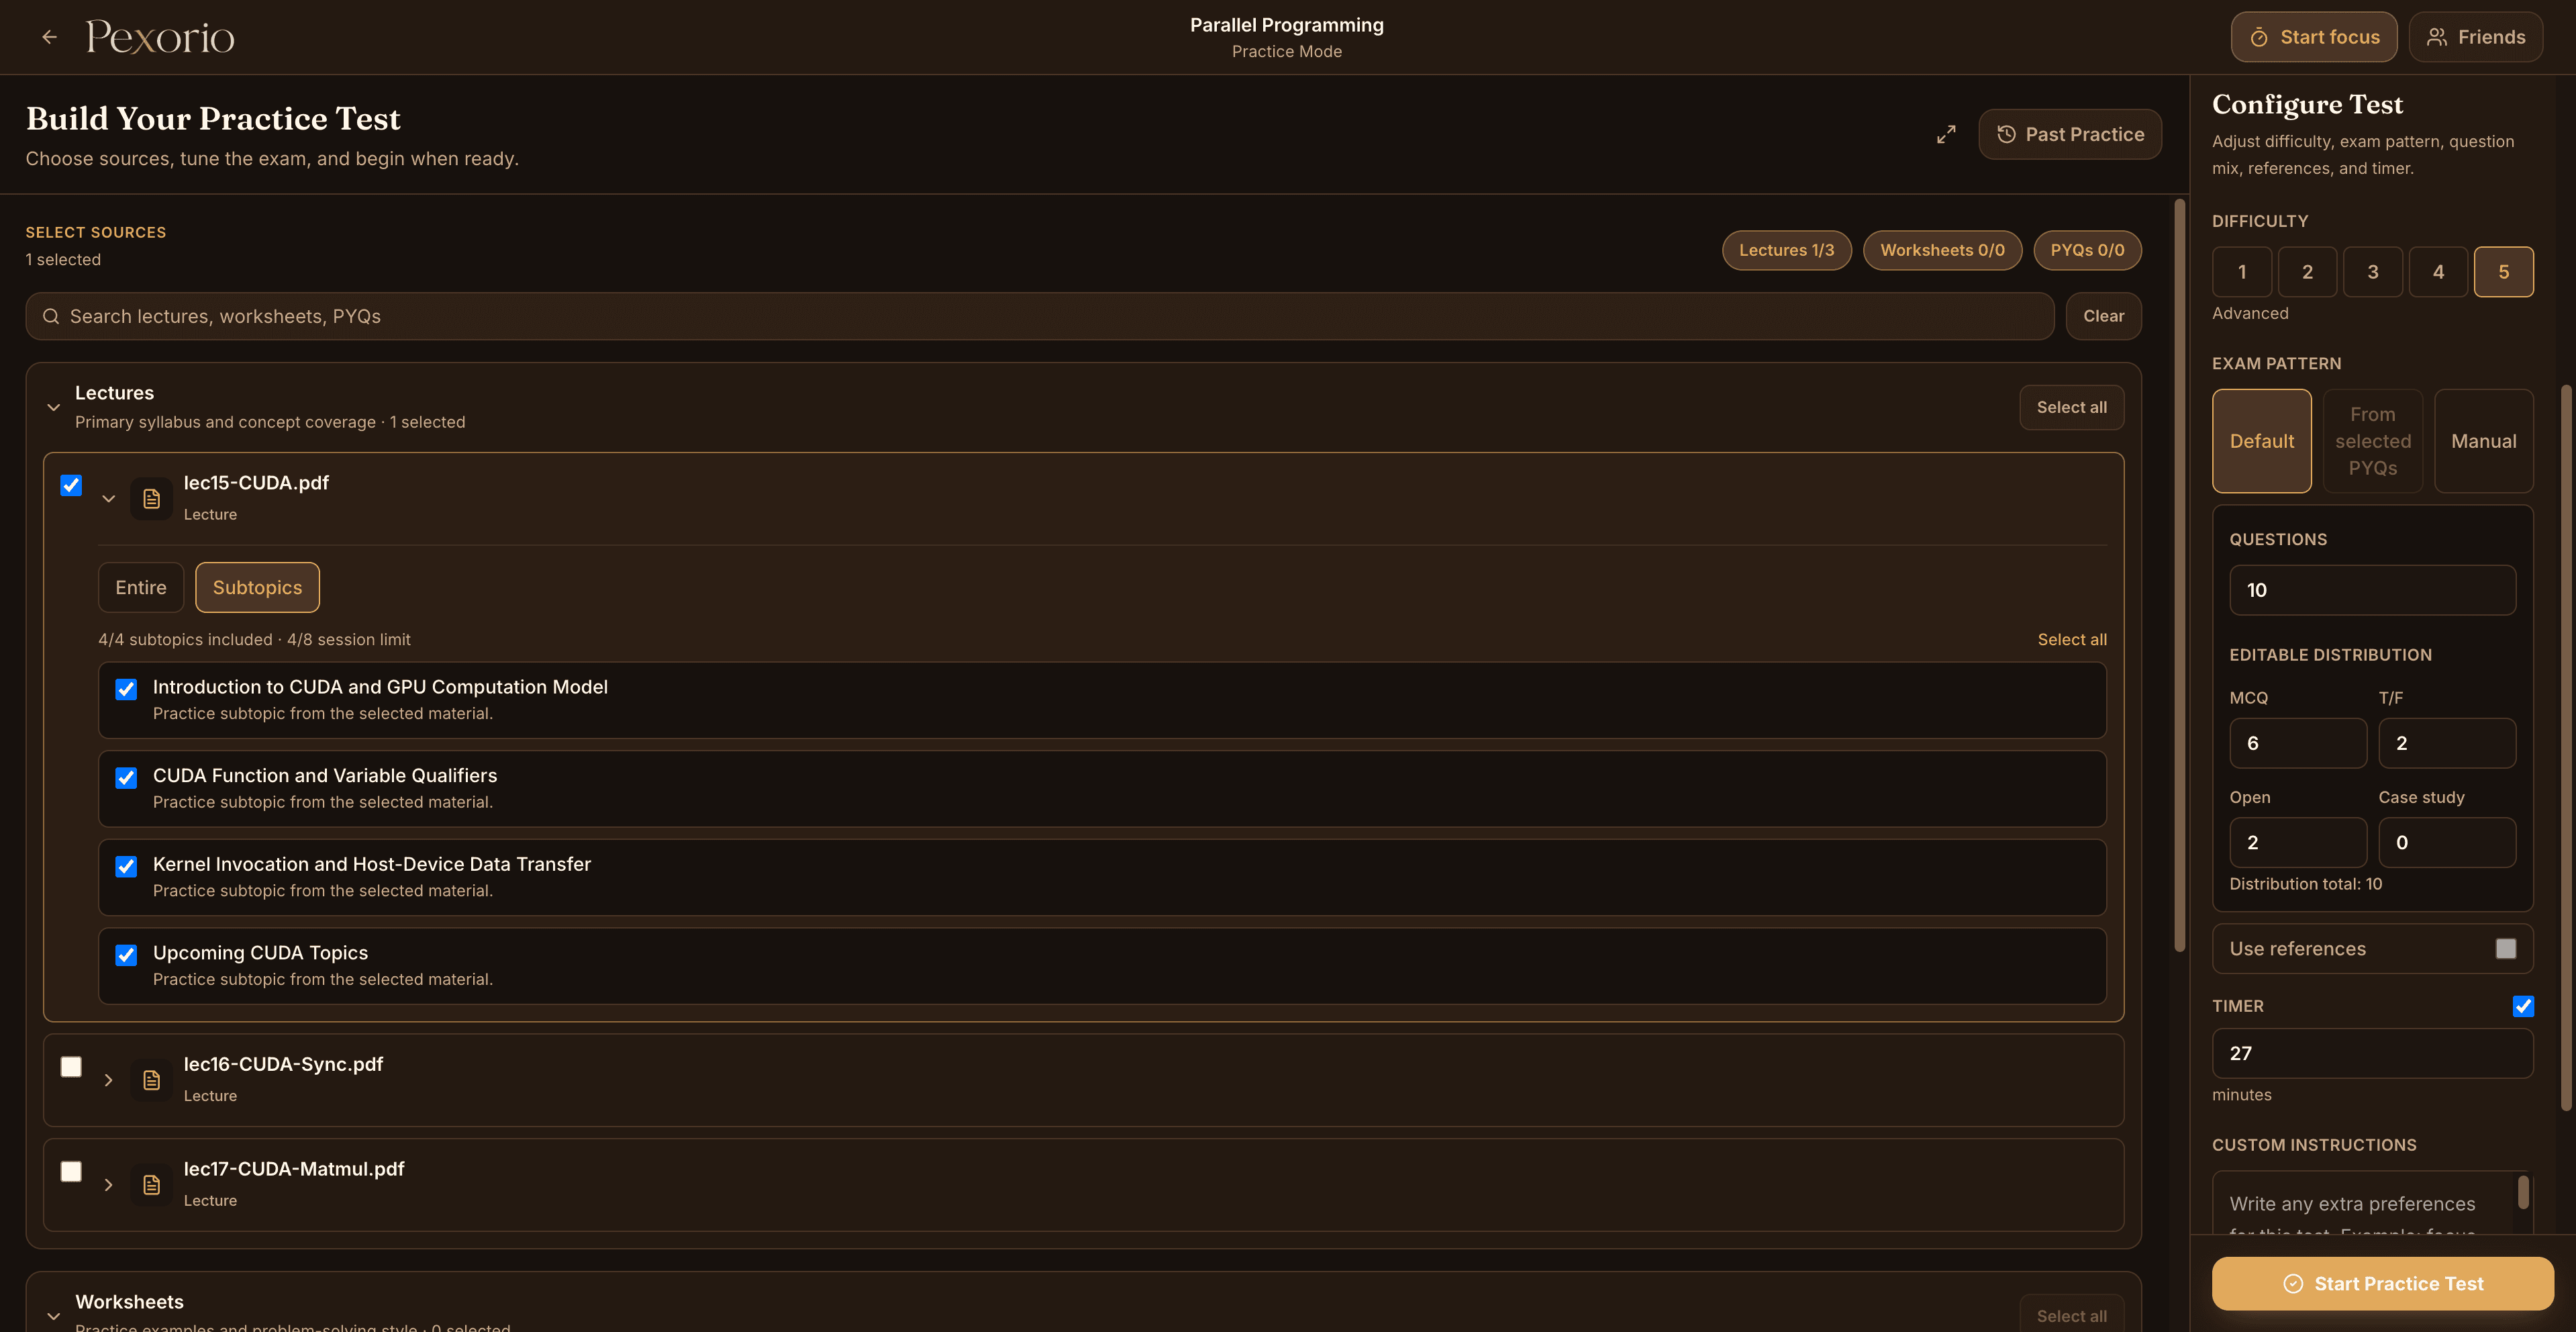Set difficulty to 2
2576x1332 pixels.
click(x=2307, y=272)
